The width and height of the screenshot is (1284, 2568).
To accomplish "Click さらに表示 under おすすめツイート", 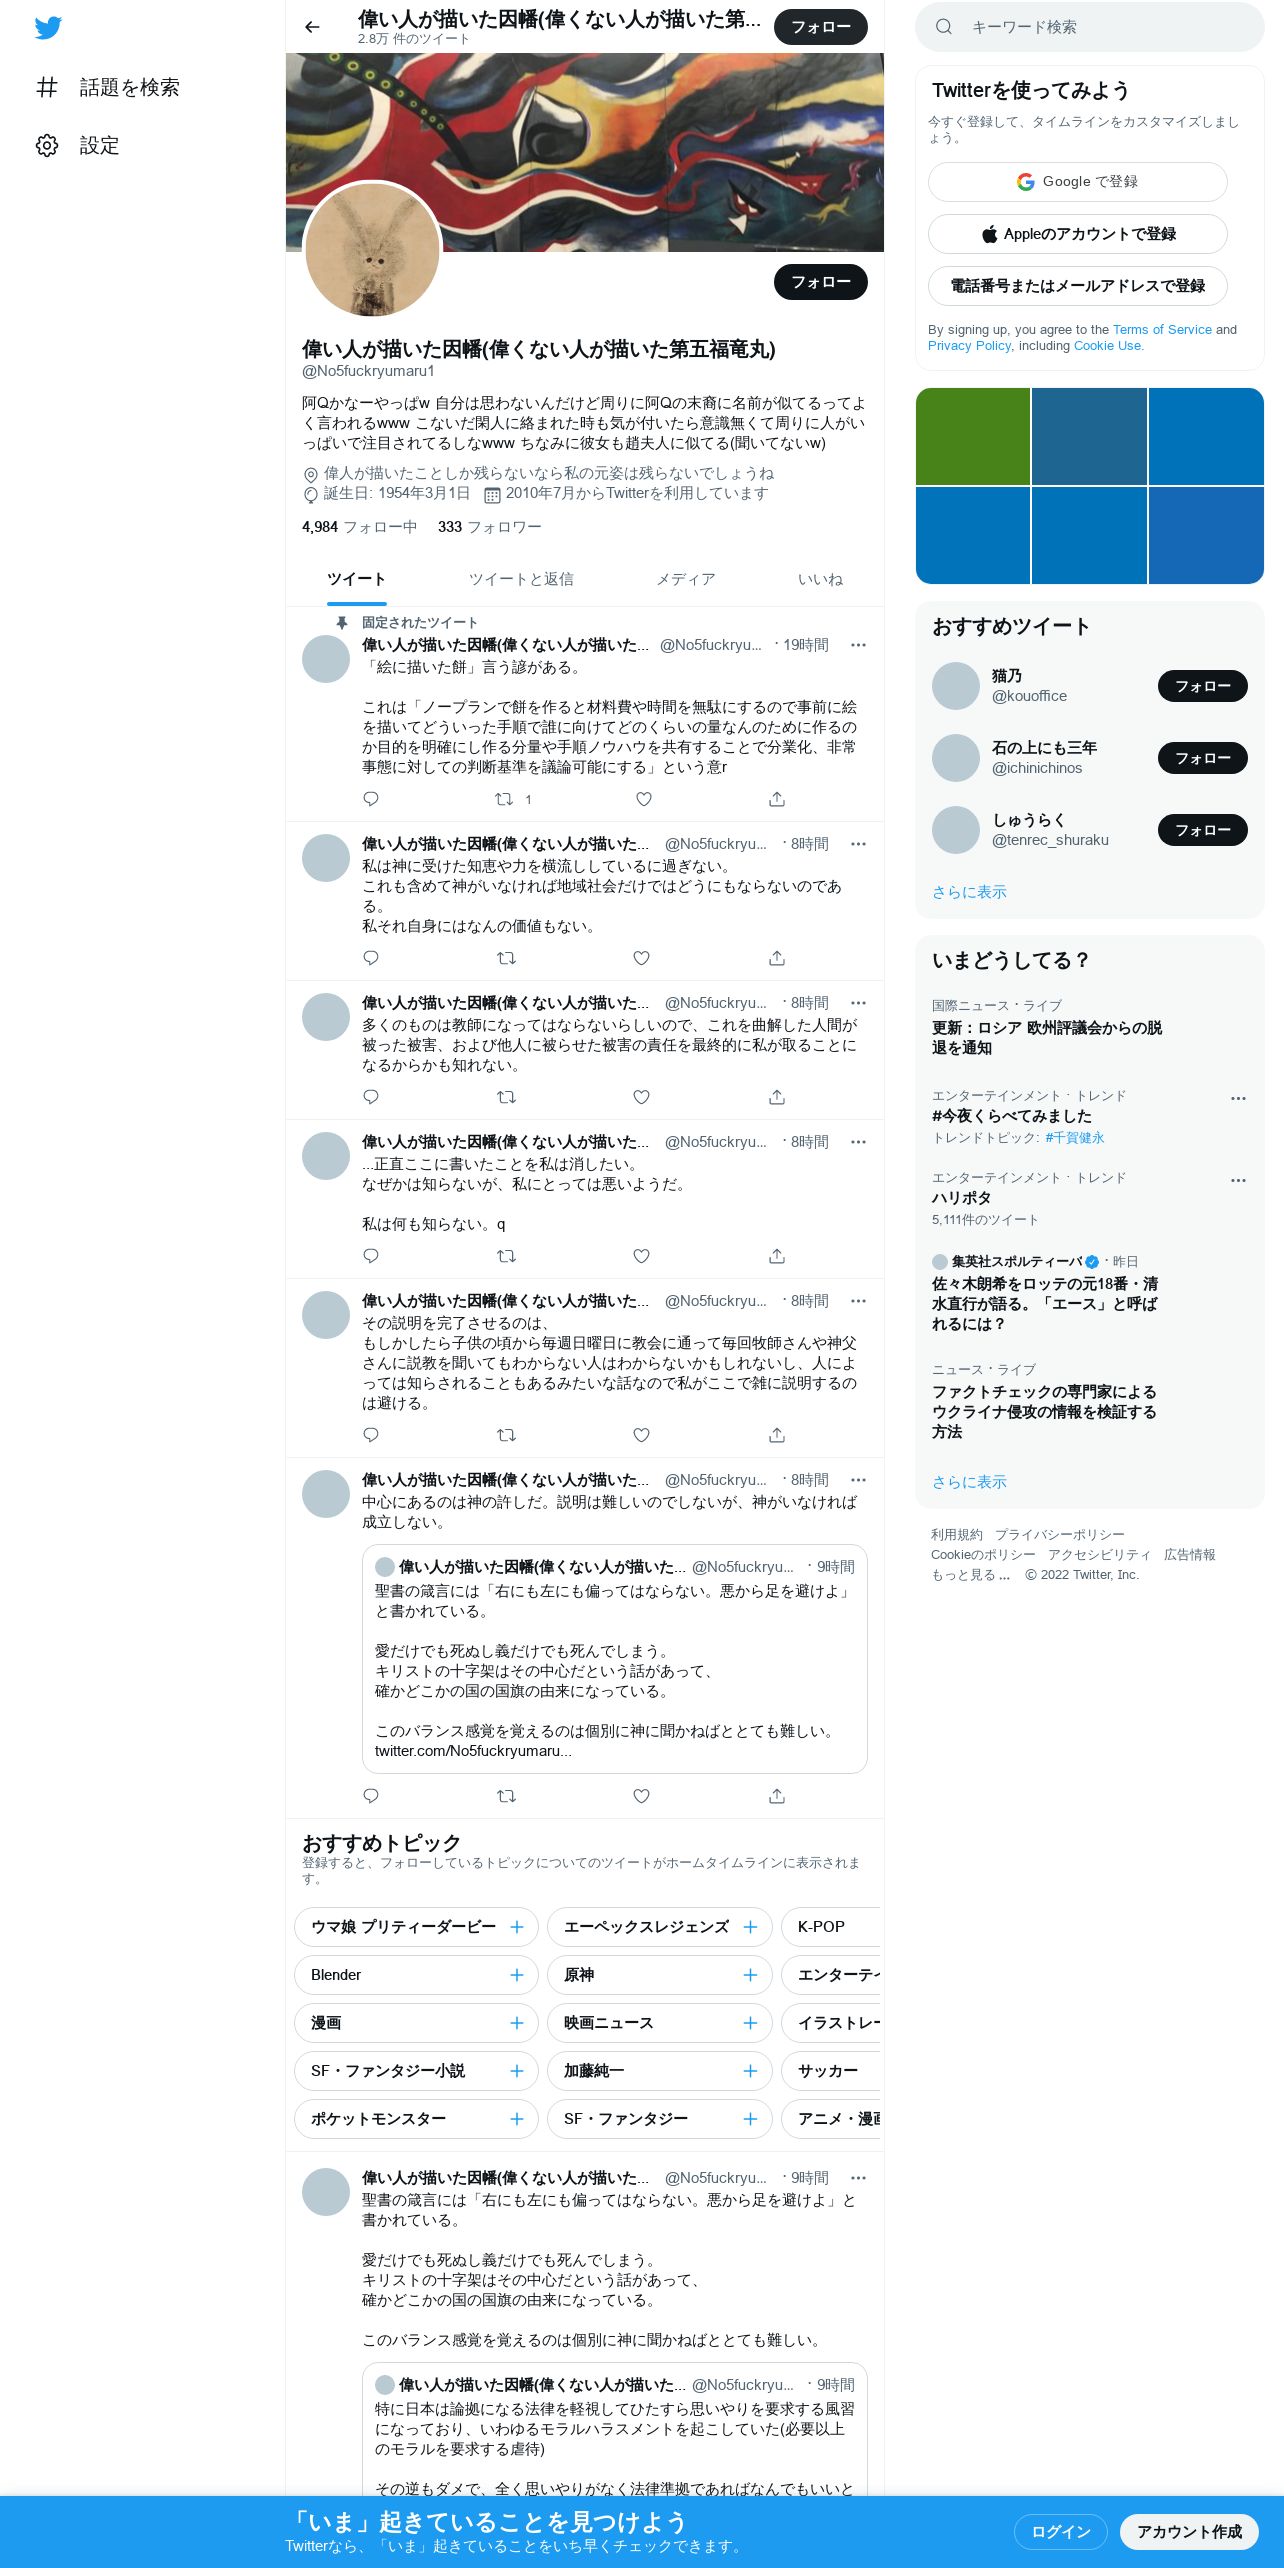I will point(969,892).
